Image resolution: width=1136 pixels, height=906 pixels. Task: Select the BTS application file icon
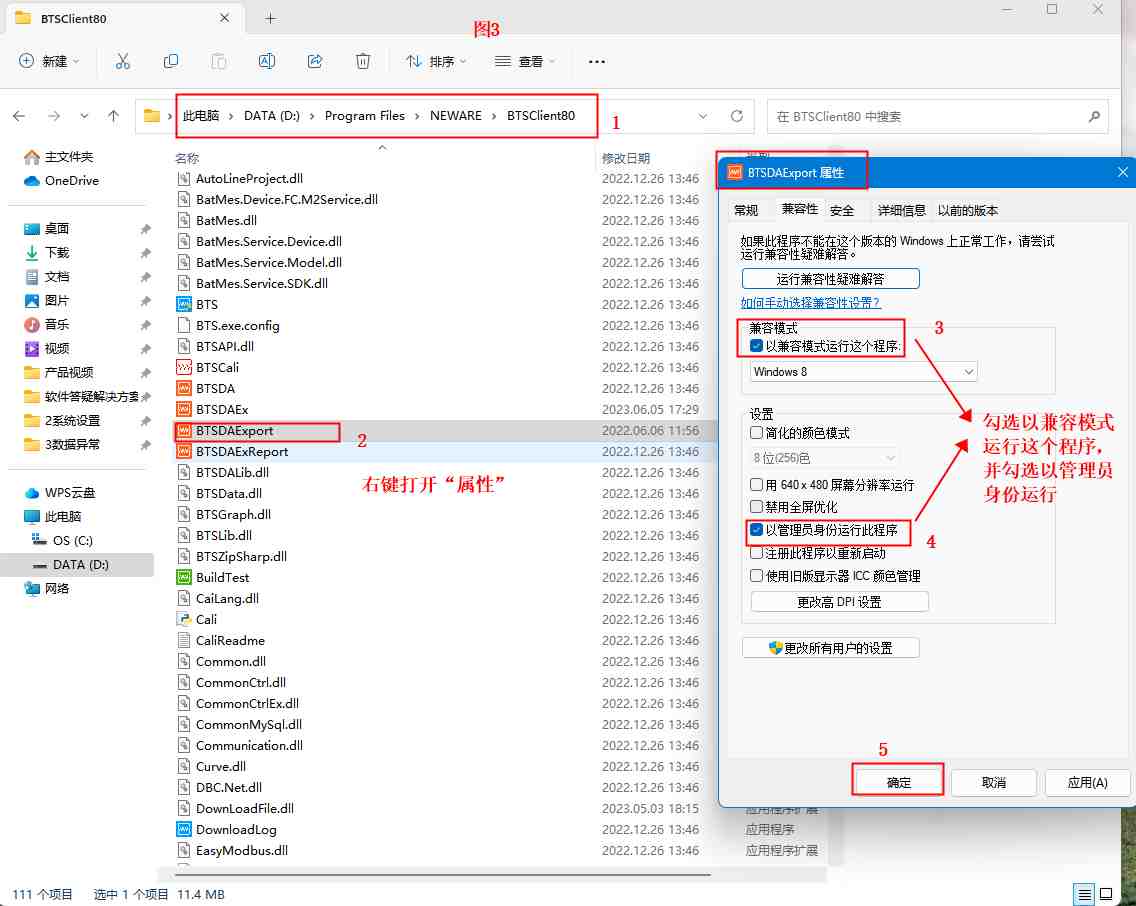pos(184,304)
